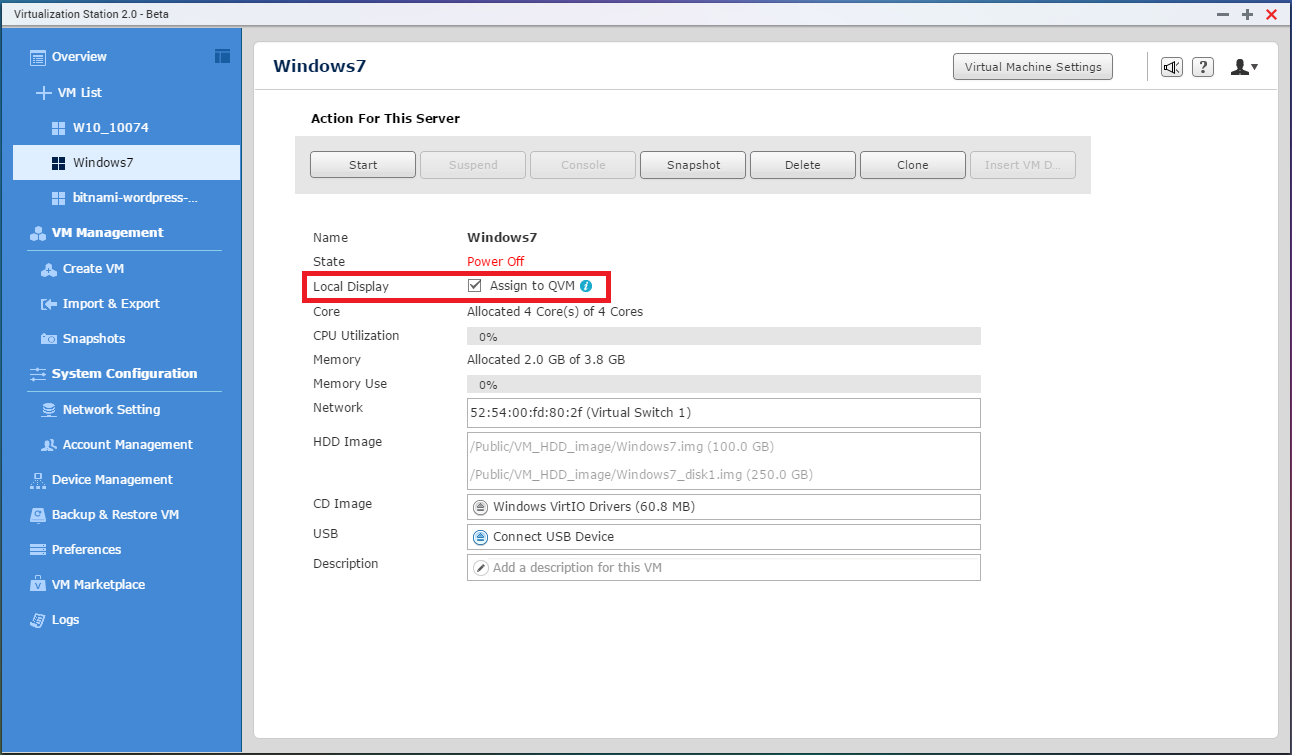This screenshot has height=755, width=1292.
Task: Select W10_10074 in the VM list
Action: point(110,128)
